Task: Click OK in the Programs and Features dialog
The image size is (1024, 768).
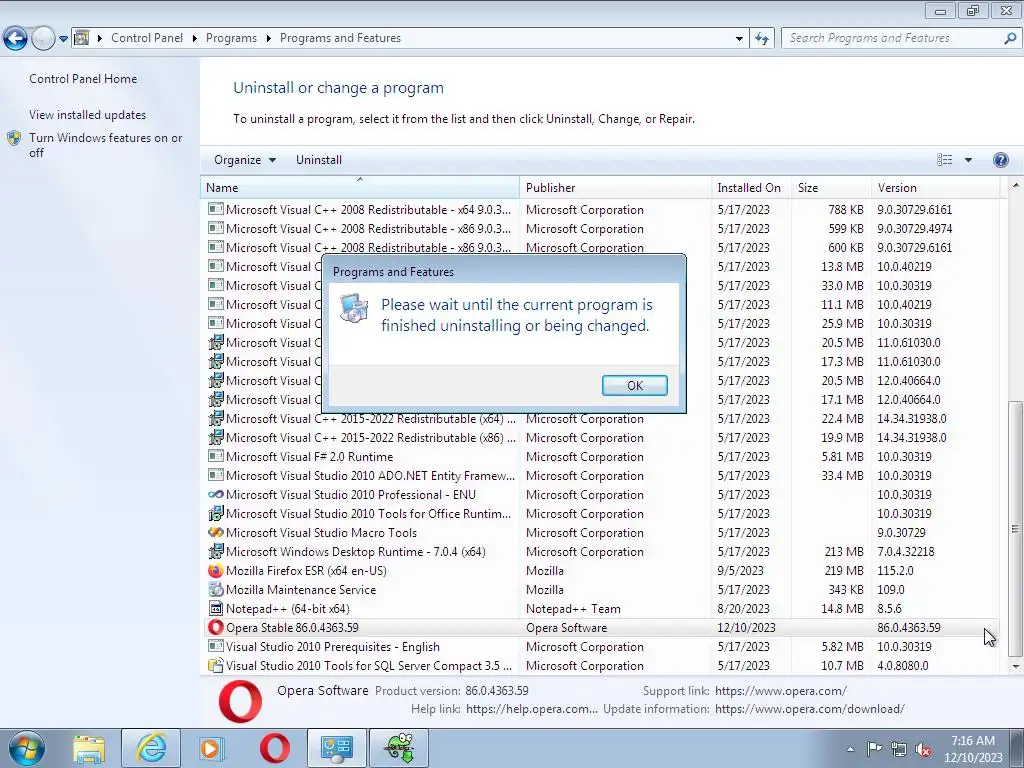Action: (634, 385)
